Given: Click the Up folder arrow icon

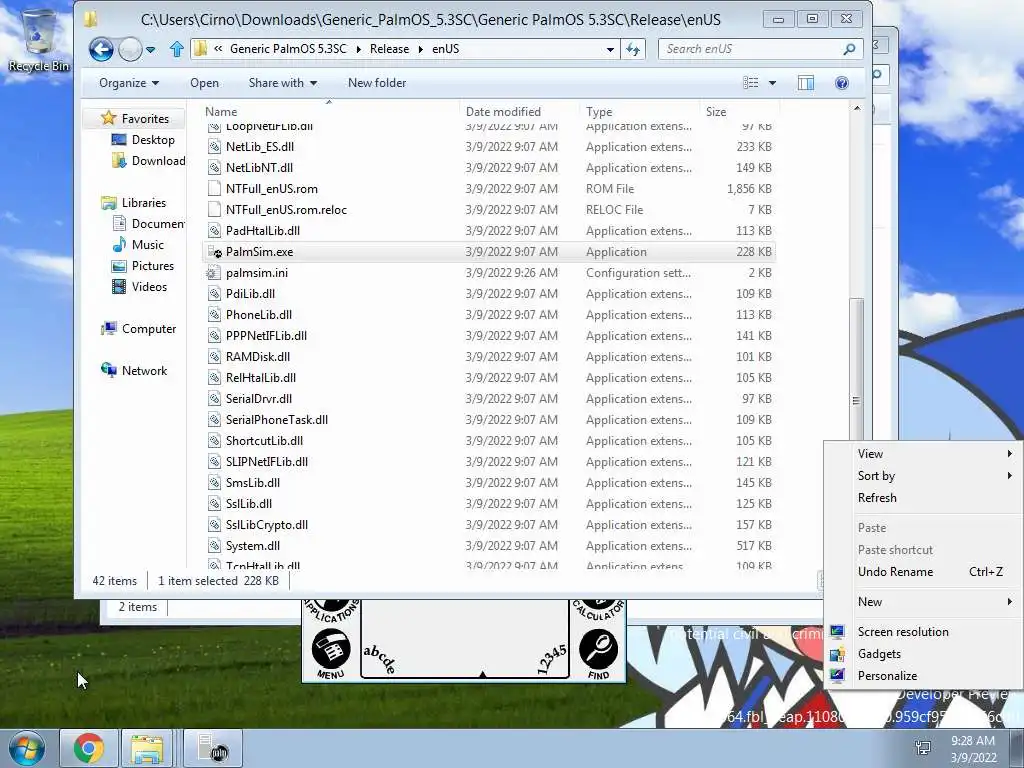Looking at the screenshot, I should (176, 49).
